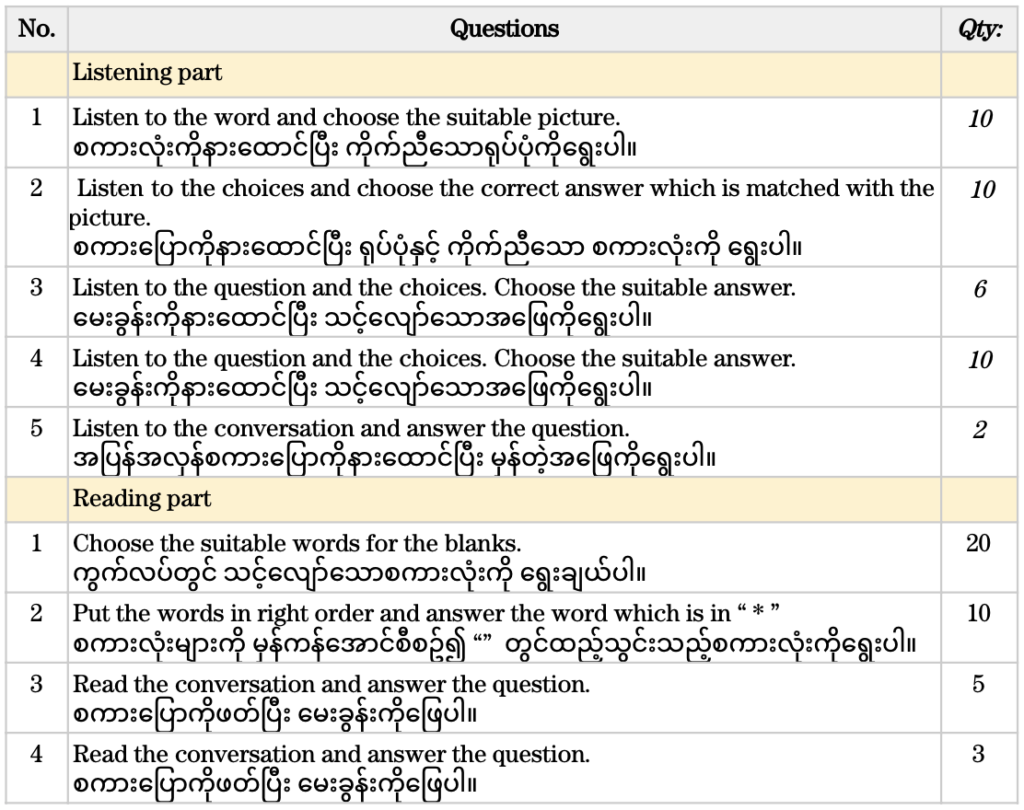Click English text of Reading question 4

331,754
